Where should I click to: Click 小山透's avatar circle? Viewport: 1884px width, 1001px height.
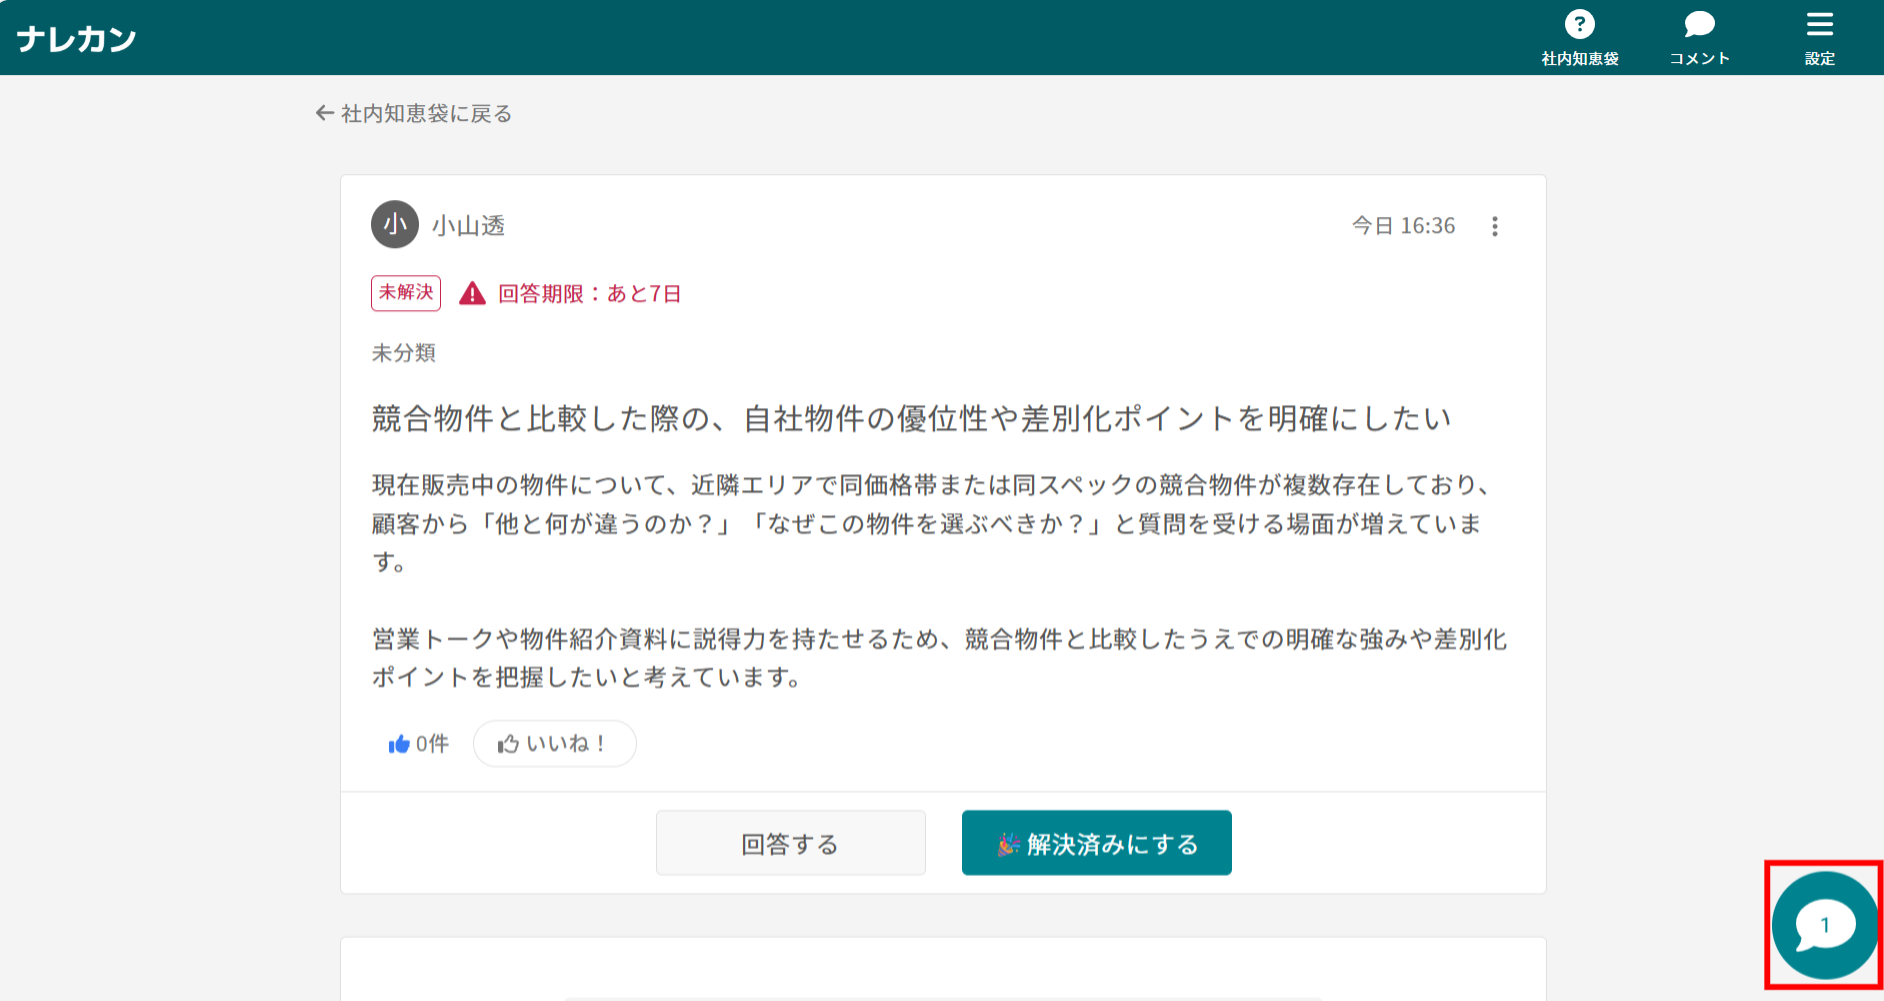pos(394,224)
